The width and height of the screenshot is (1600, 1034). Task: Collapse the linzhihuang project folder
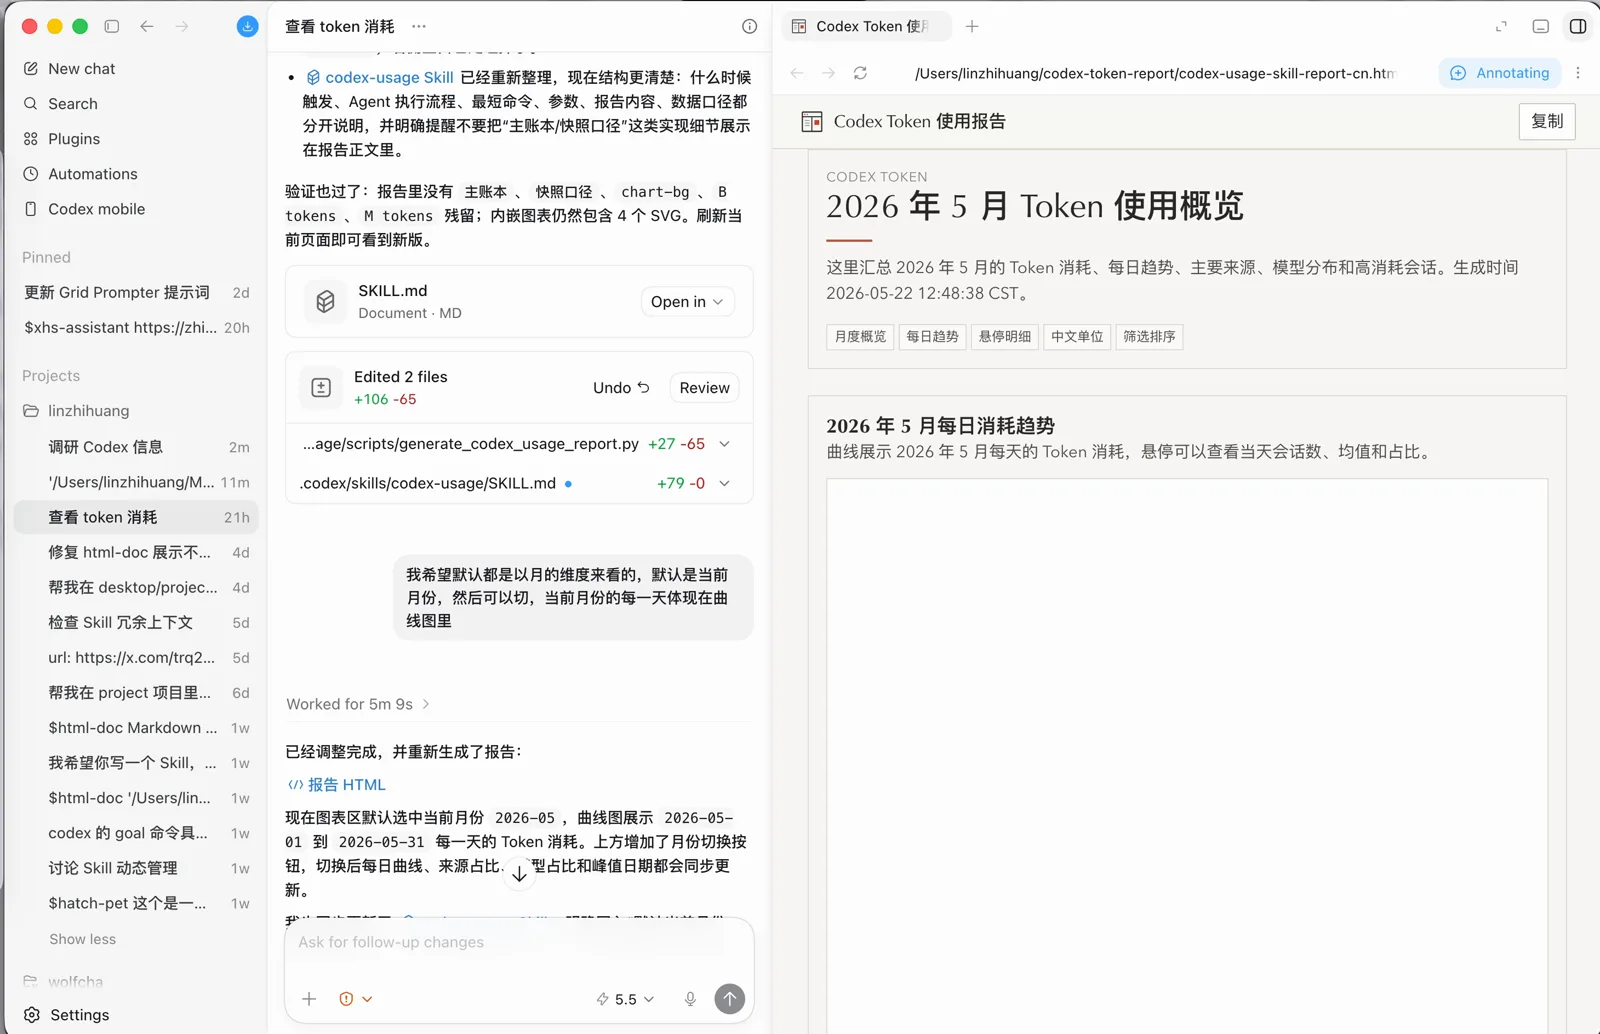tap(76, 410)
